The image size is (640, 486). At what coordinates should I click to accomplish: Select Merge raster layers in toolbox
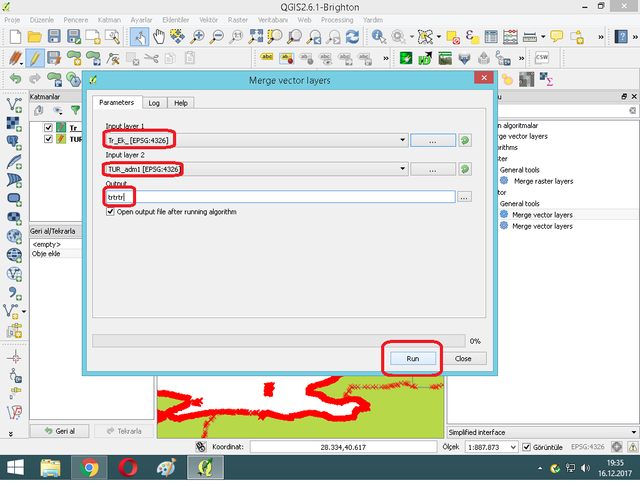click(x=543, y=181)
